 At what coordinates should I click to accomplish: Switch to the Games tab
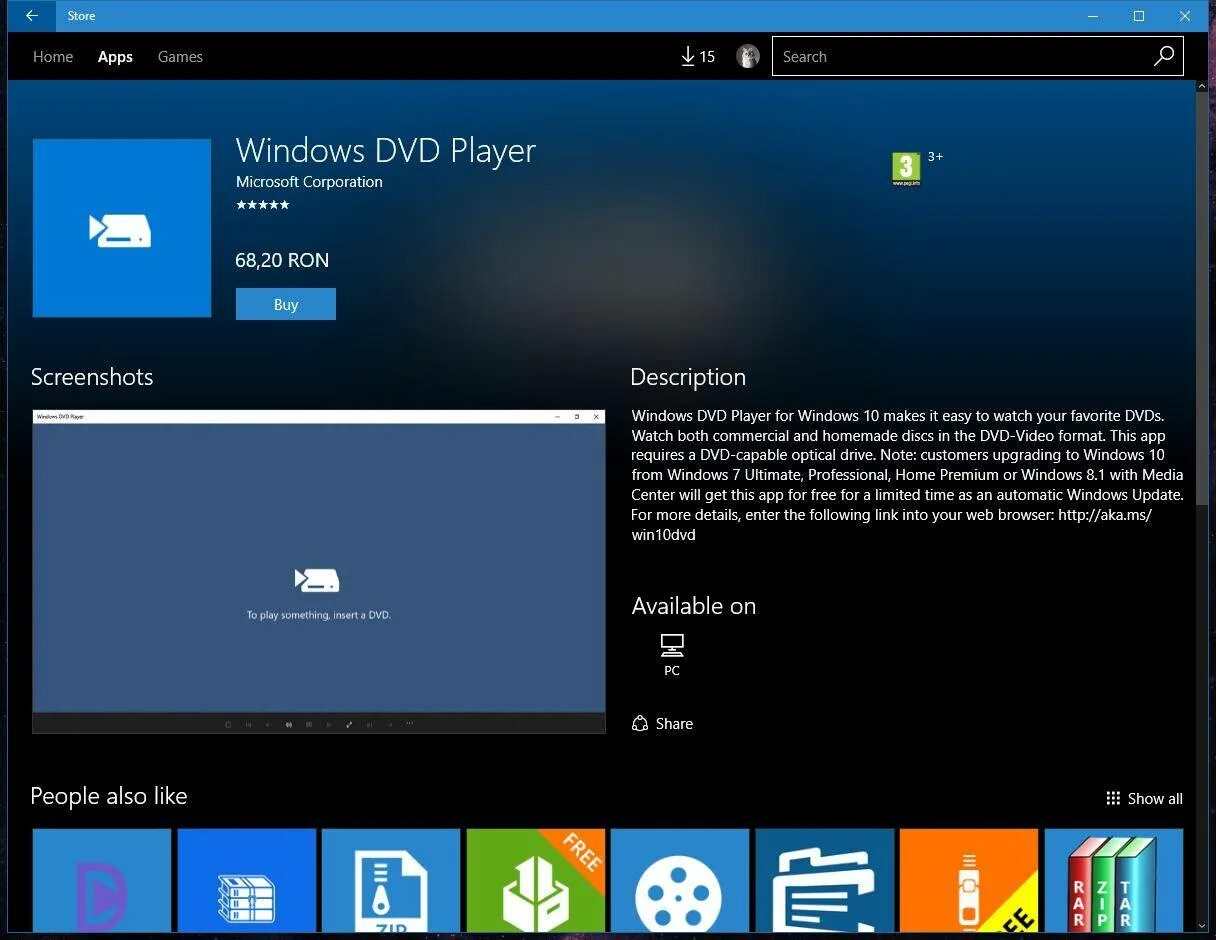180,57
